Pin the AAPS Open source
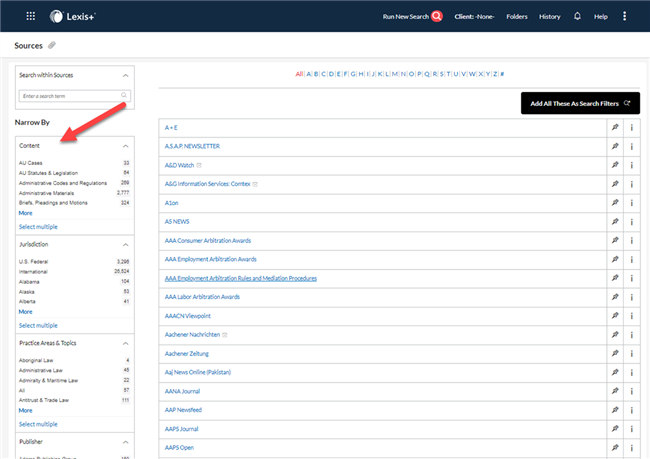This screenshot has width=650, height=459. [615, 448]
